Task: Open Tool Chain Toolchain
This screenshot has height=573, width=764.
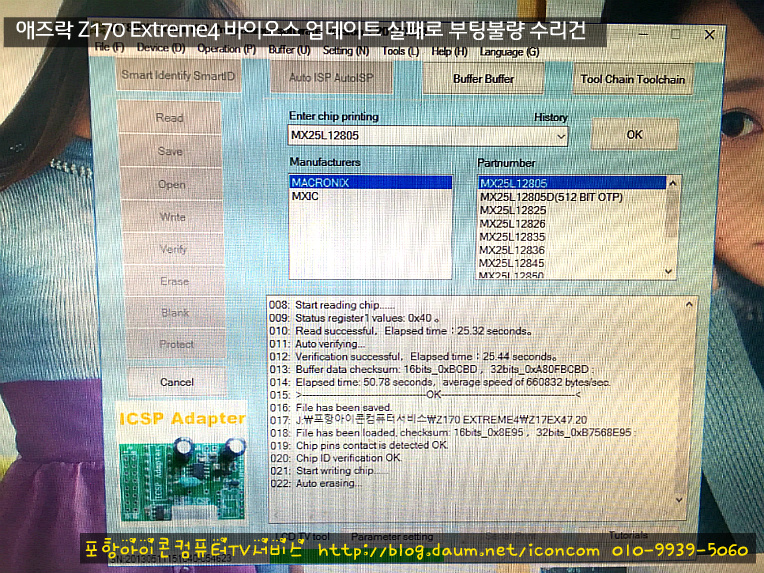Action: (x=632, y=79)
